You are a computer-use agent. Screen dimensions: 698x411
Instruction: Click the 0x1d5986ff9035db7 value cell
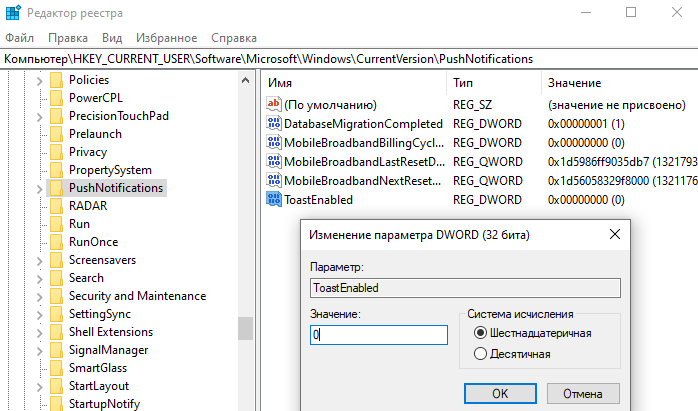[x=622, y=162]
